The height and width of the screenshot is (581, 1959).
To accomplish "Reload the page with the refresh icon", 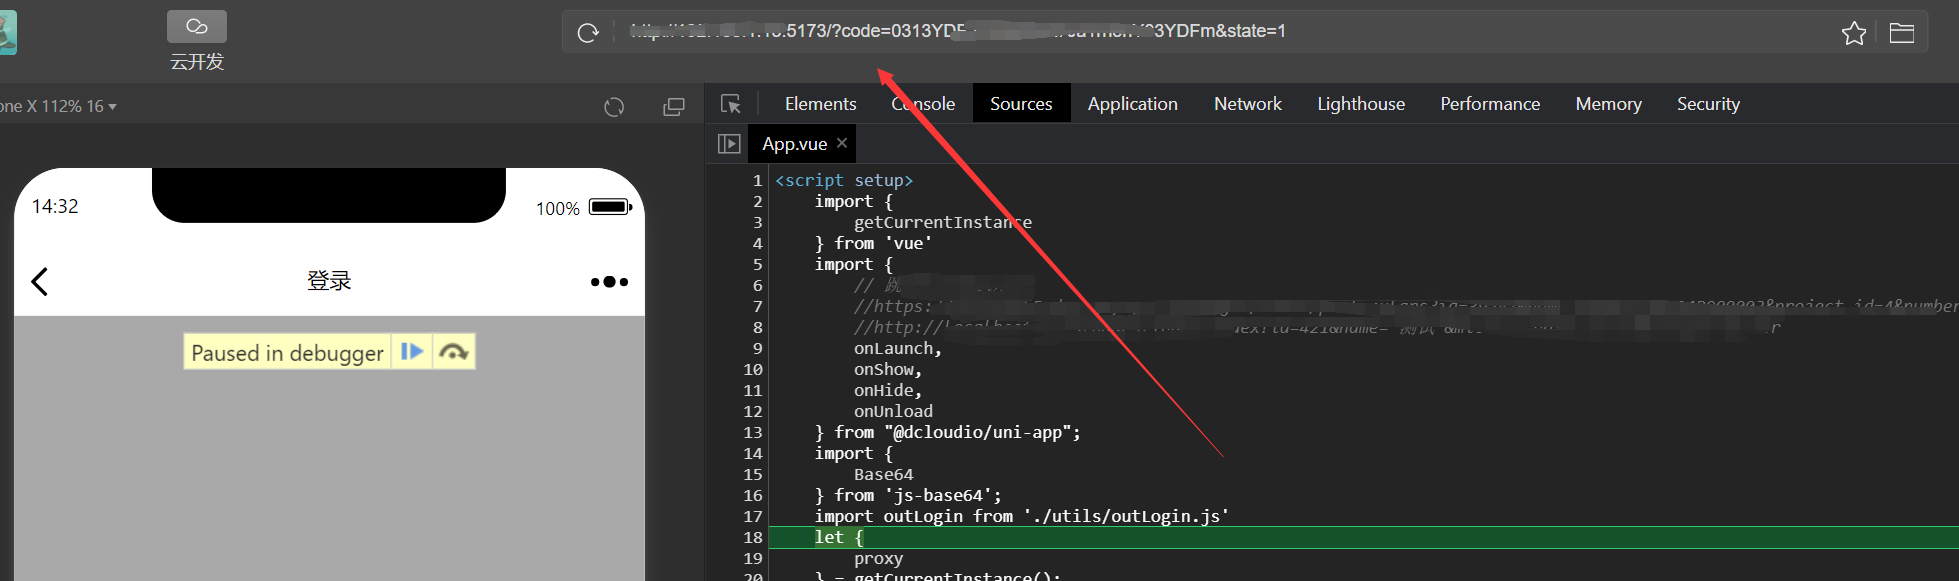I will 588,33.
